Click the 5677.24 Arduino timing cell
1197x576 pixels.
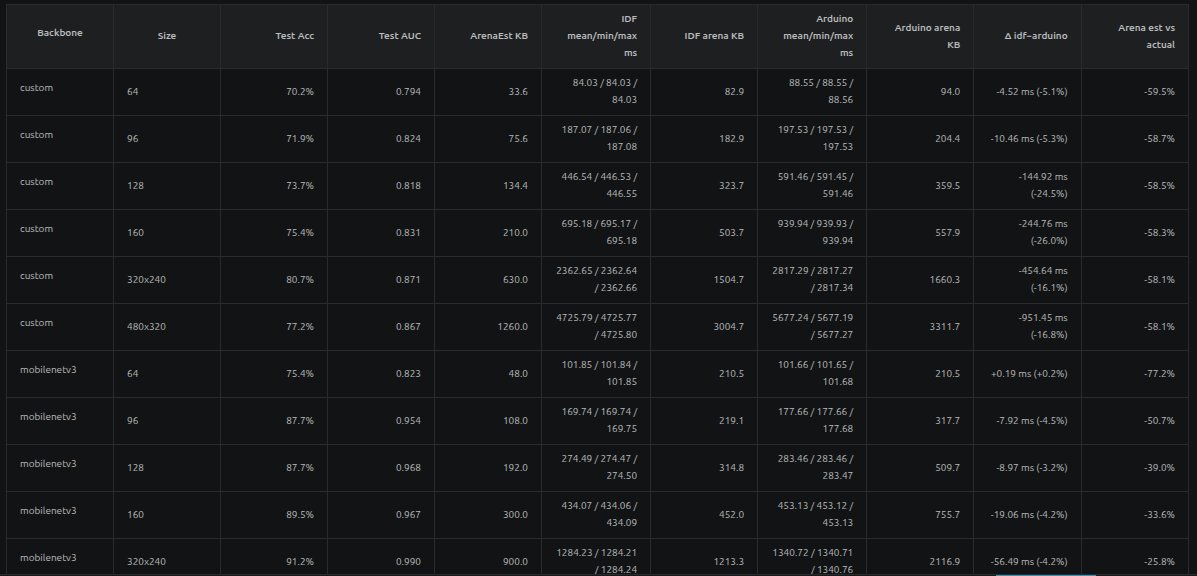pyautogui.click(x=812, y=326)
